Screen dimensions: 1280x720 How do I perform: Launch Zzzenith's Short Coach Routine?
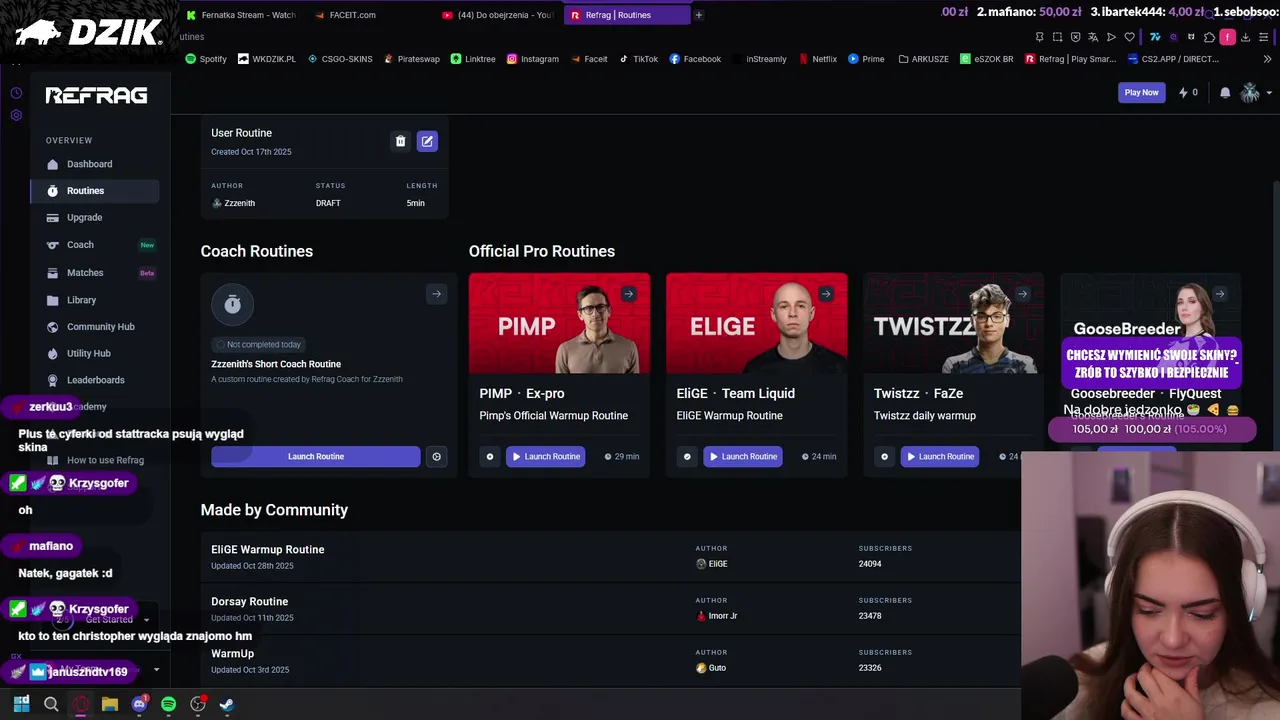coord(316,456)
